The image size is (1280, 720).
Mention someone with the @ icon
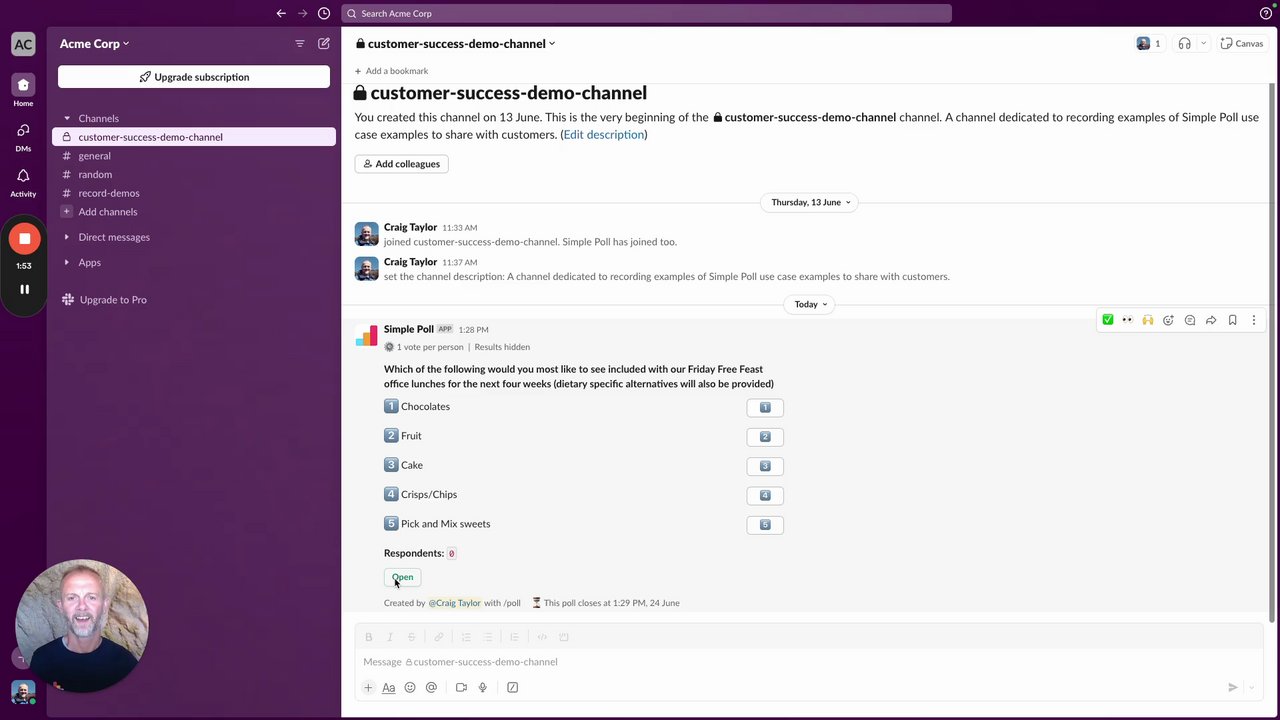[431, 687]
